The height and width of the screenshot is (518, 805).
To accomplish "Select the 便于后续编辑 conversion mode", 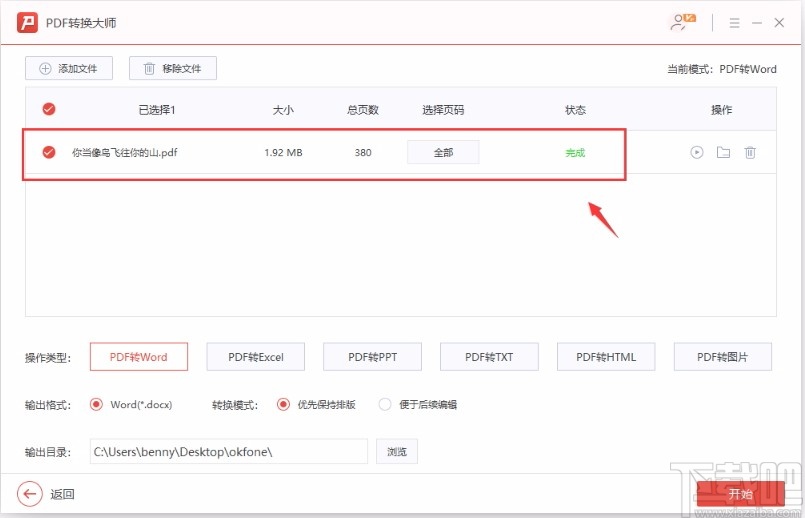I will pos(385,405).
